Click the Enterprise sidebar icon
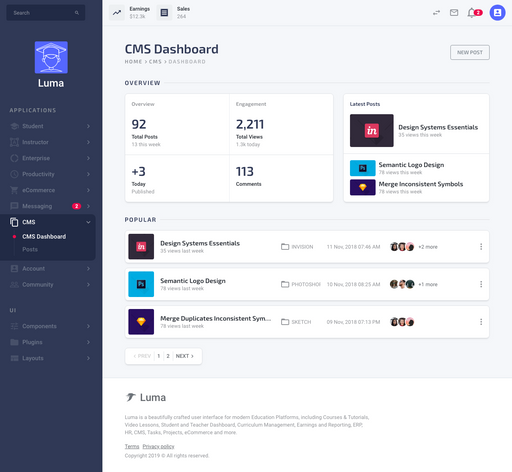This screenshot has width=512, height=472. point(14,158)
